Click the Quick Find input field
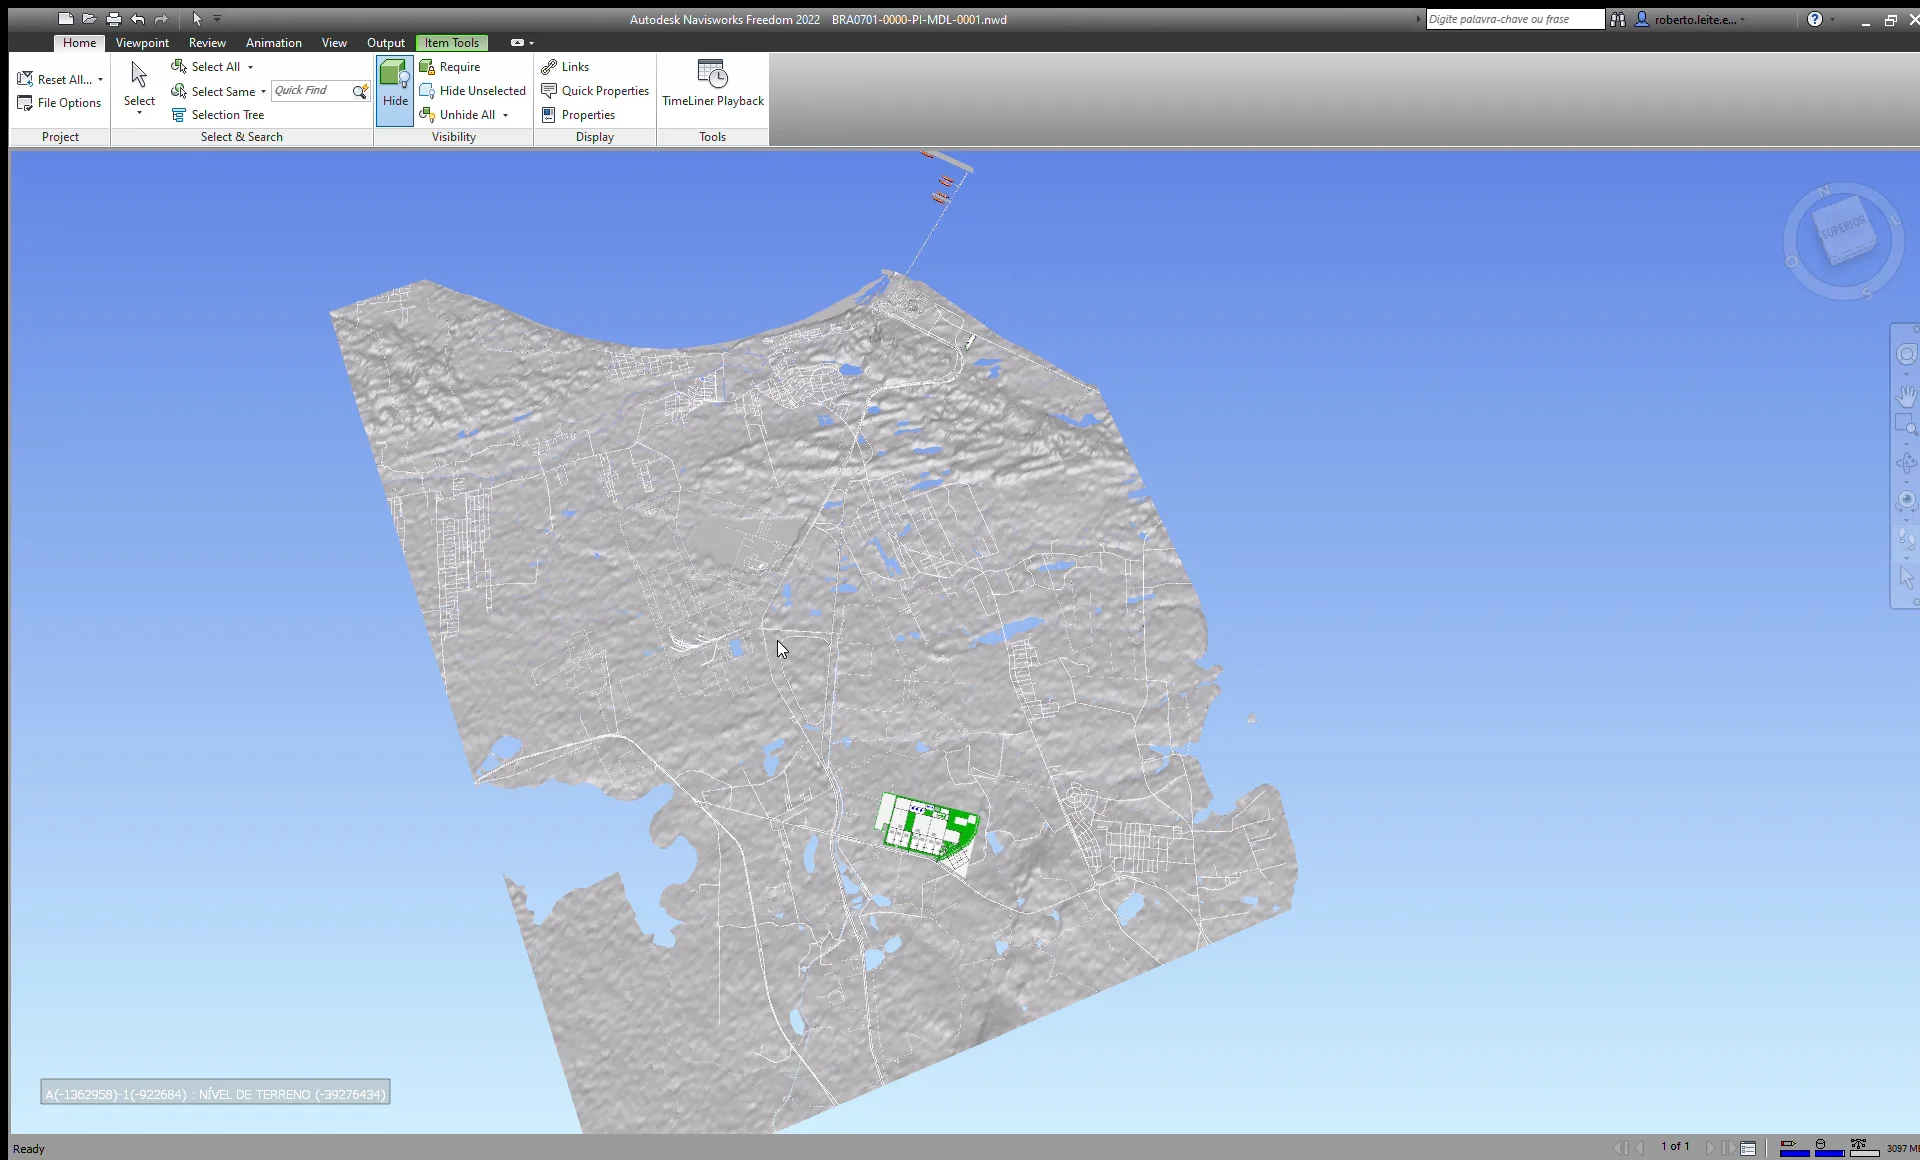This screenshot has width=1920, height=1160. (310, 91)
